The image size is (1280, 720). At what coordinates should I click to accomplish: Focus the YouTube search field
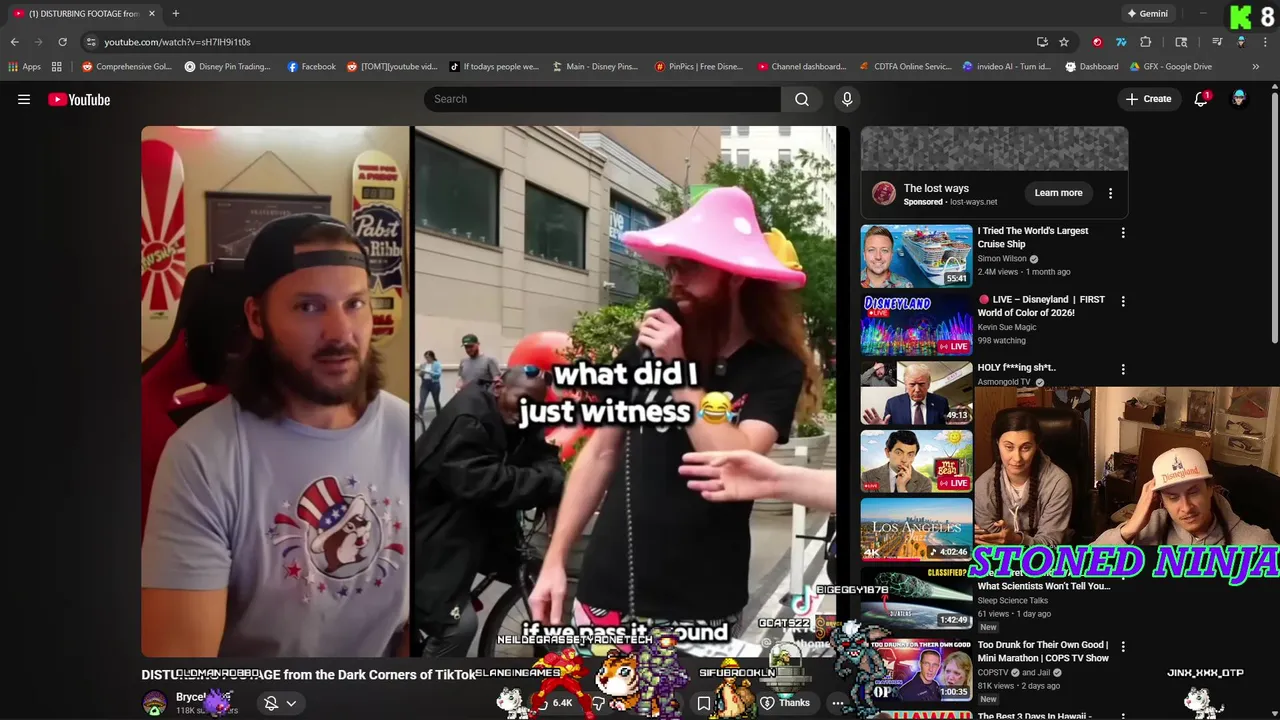[x=602, y=99]
